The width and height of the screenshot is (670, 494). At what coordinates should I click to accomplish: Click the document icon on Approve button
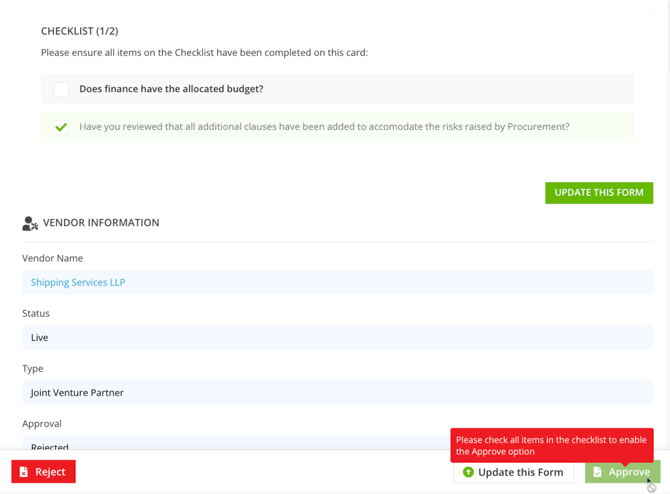[x=598, y=472]
